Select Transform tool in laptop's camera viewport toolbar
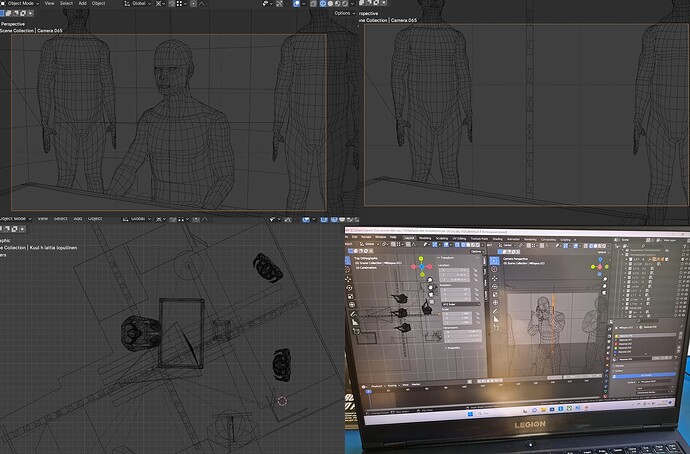690x454 pixels. coord(495,302)
